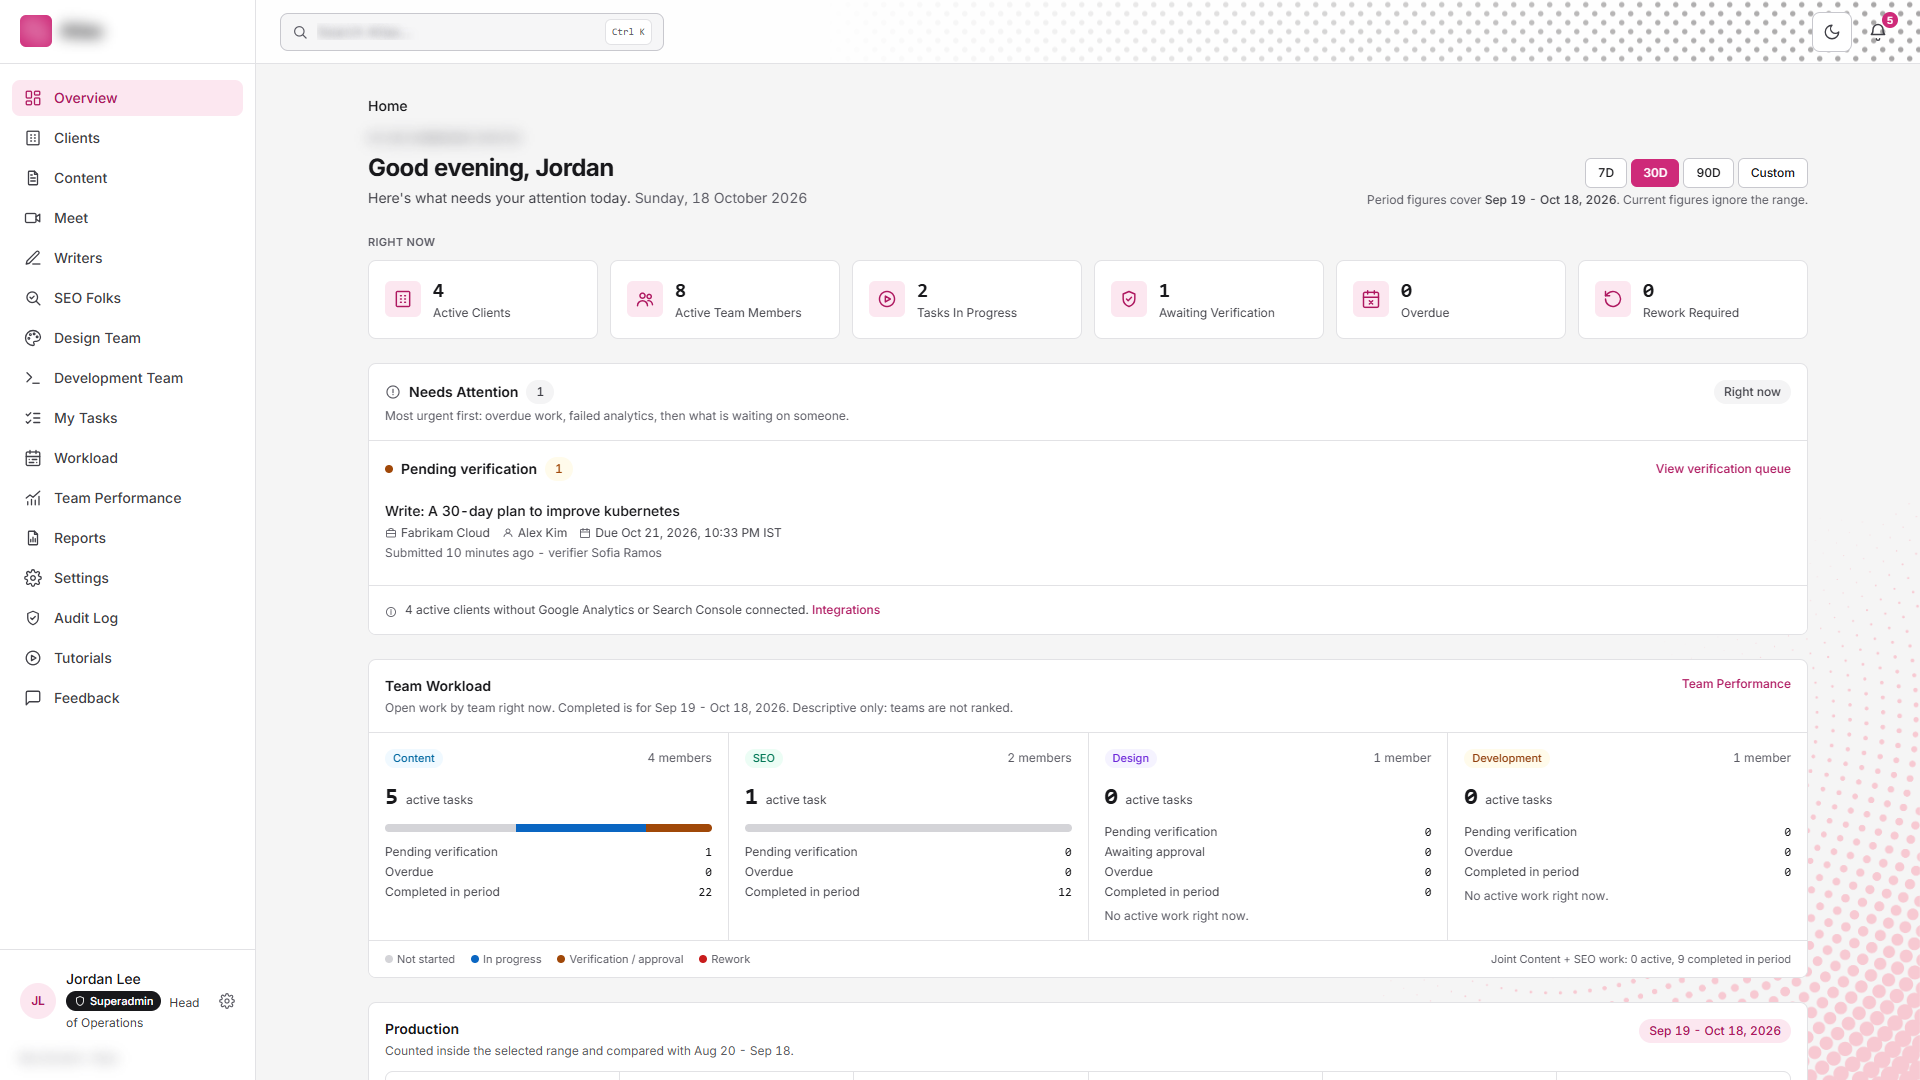The width and height of the screenshot is (1920, 1080).
Task: Open the Reports menu item
Action: [127, 538]
